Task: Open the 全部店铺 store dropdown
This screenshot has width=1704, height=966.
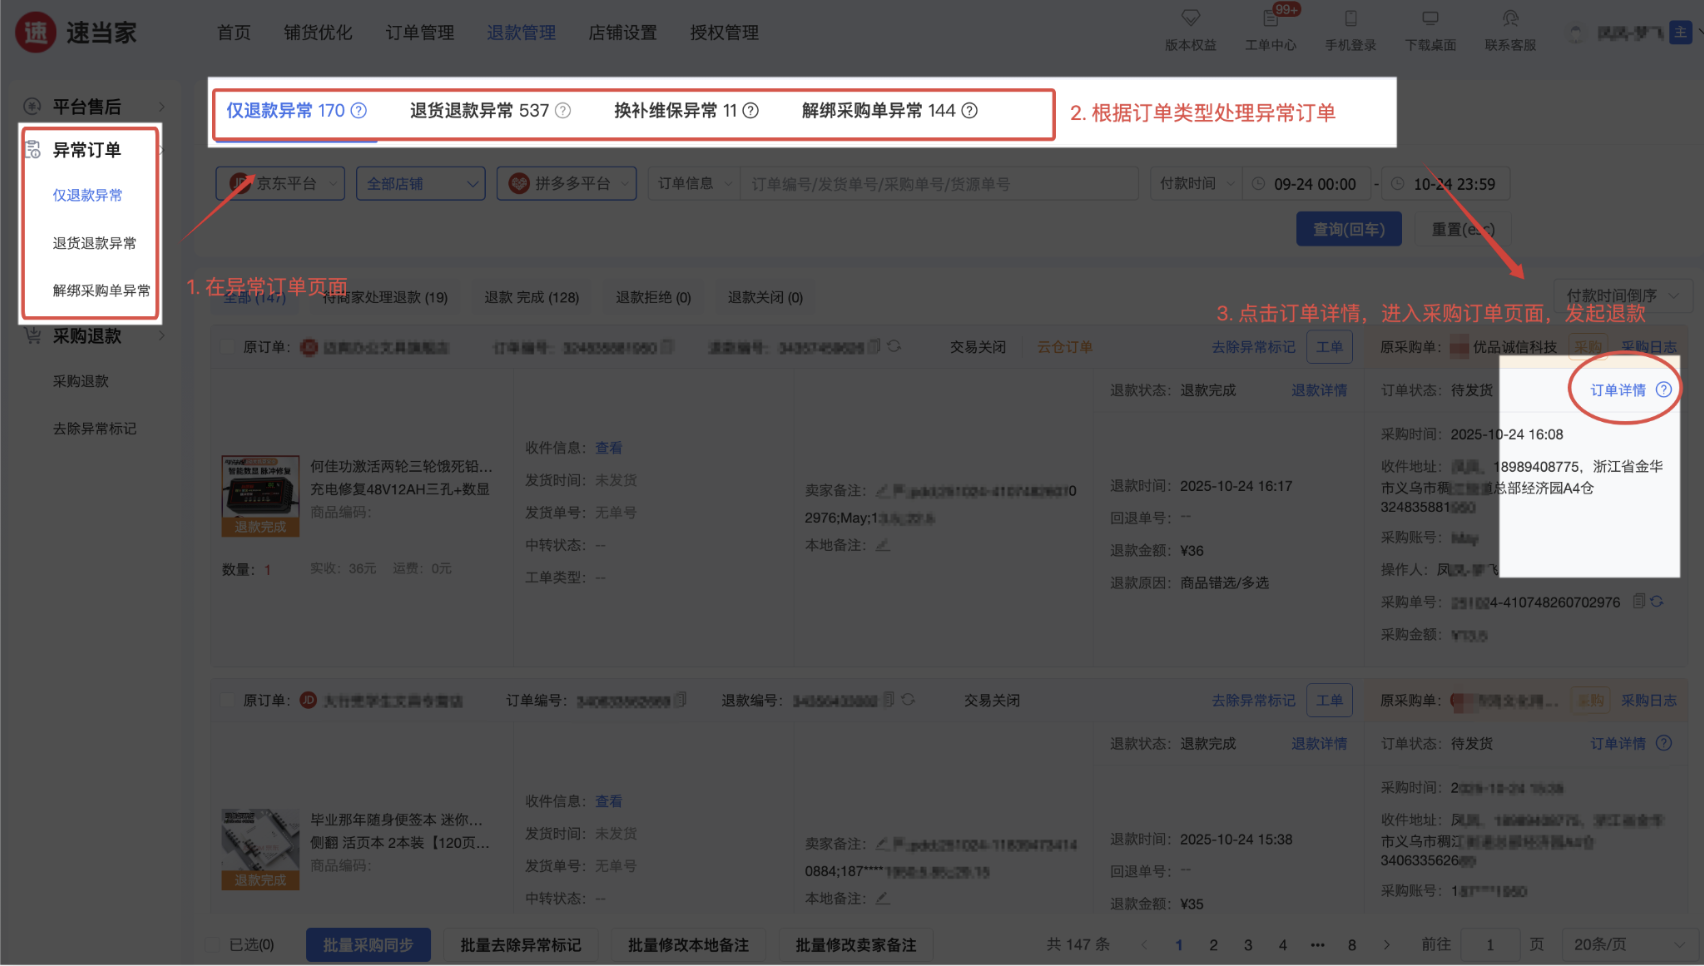Action: [x=420, y=184]
